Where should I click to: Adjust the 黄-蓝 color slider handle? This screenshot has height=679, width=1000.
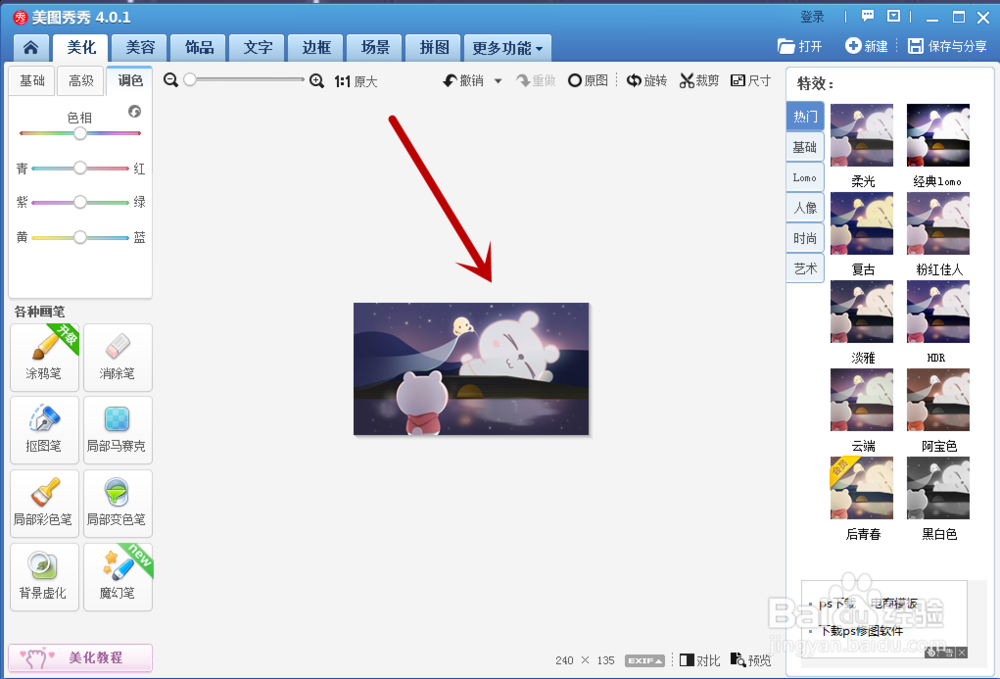pyautogui.click(x=80, y=237)
